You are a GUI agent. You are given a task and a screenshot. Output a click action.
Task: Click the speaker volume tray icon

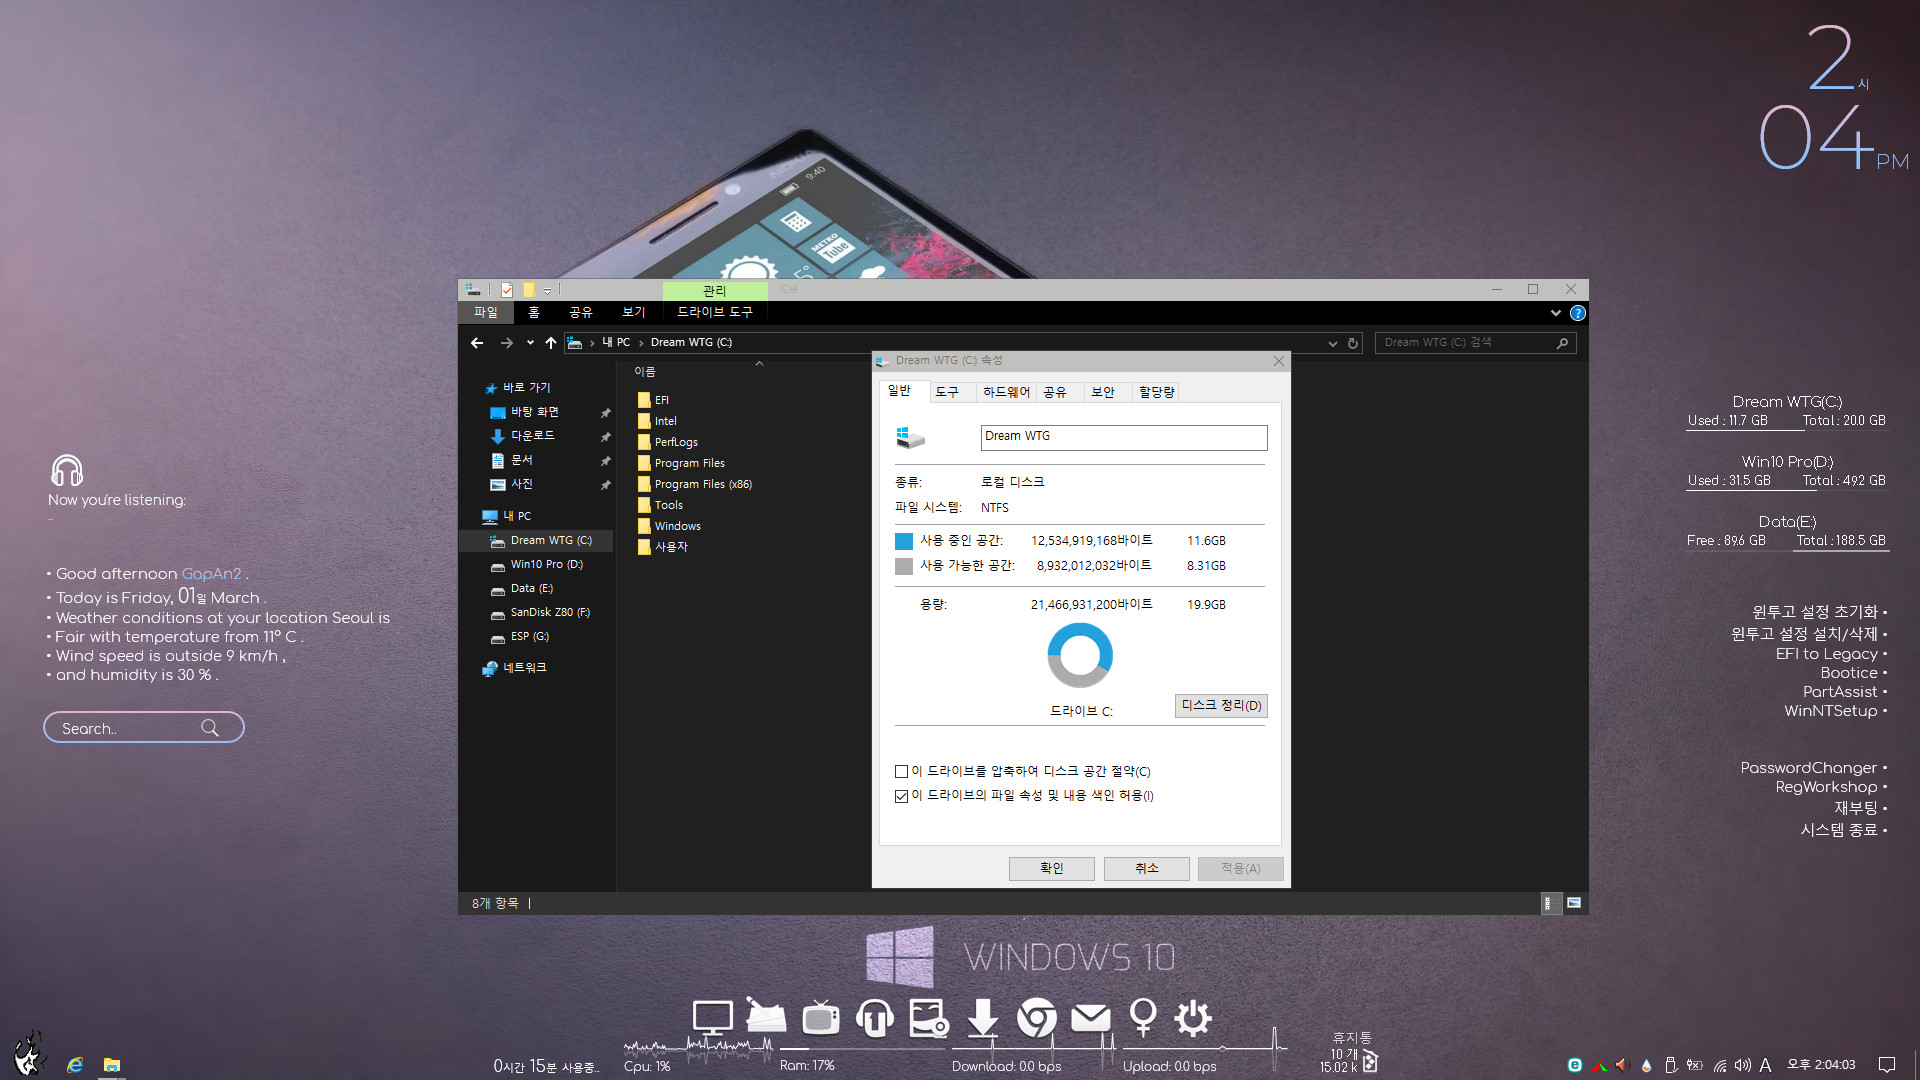tap(1743, 1065)
